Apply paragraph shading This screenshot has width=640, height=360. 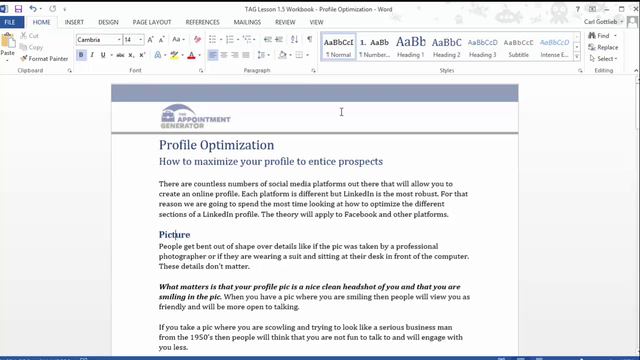point(282,55)
